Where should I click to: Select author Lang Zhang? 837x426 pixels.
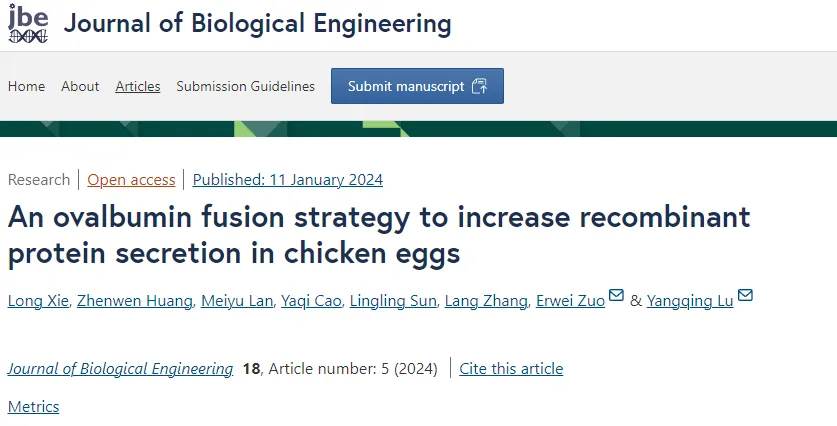point(486,301)
